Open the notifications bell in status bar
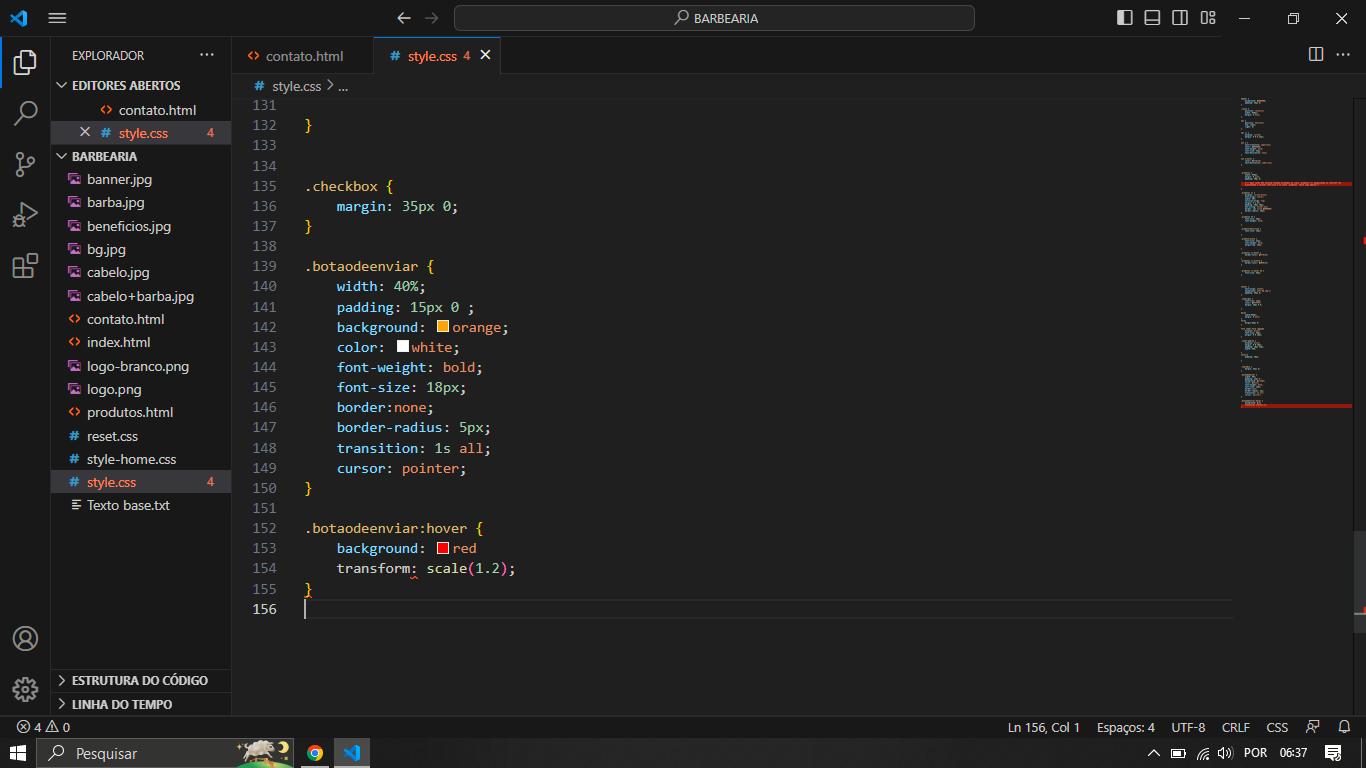The image size is (1366, 768). [1344, 727]
